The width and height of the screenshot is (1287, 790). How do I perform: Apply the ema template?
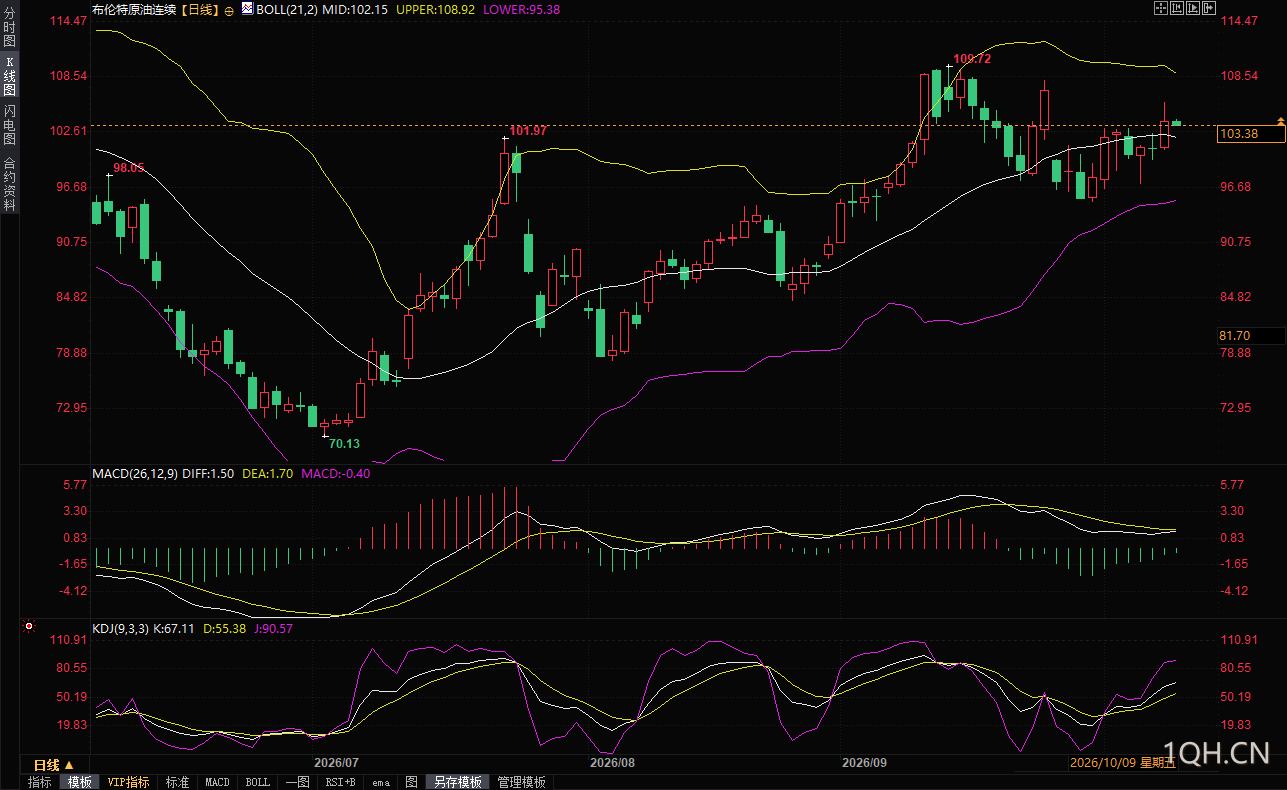[381, 782]
